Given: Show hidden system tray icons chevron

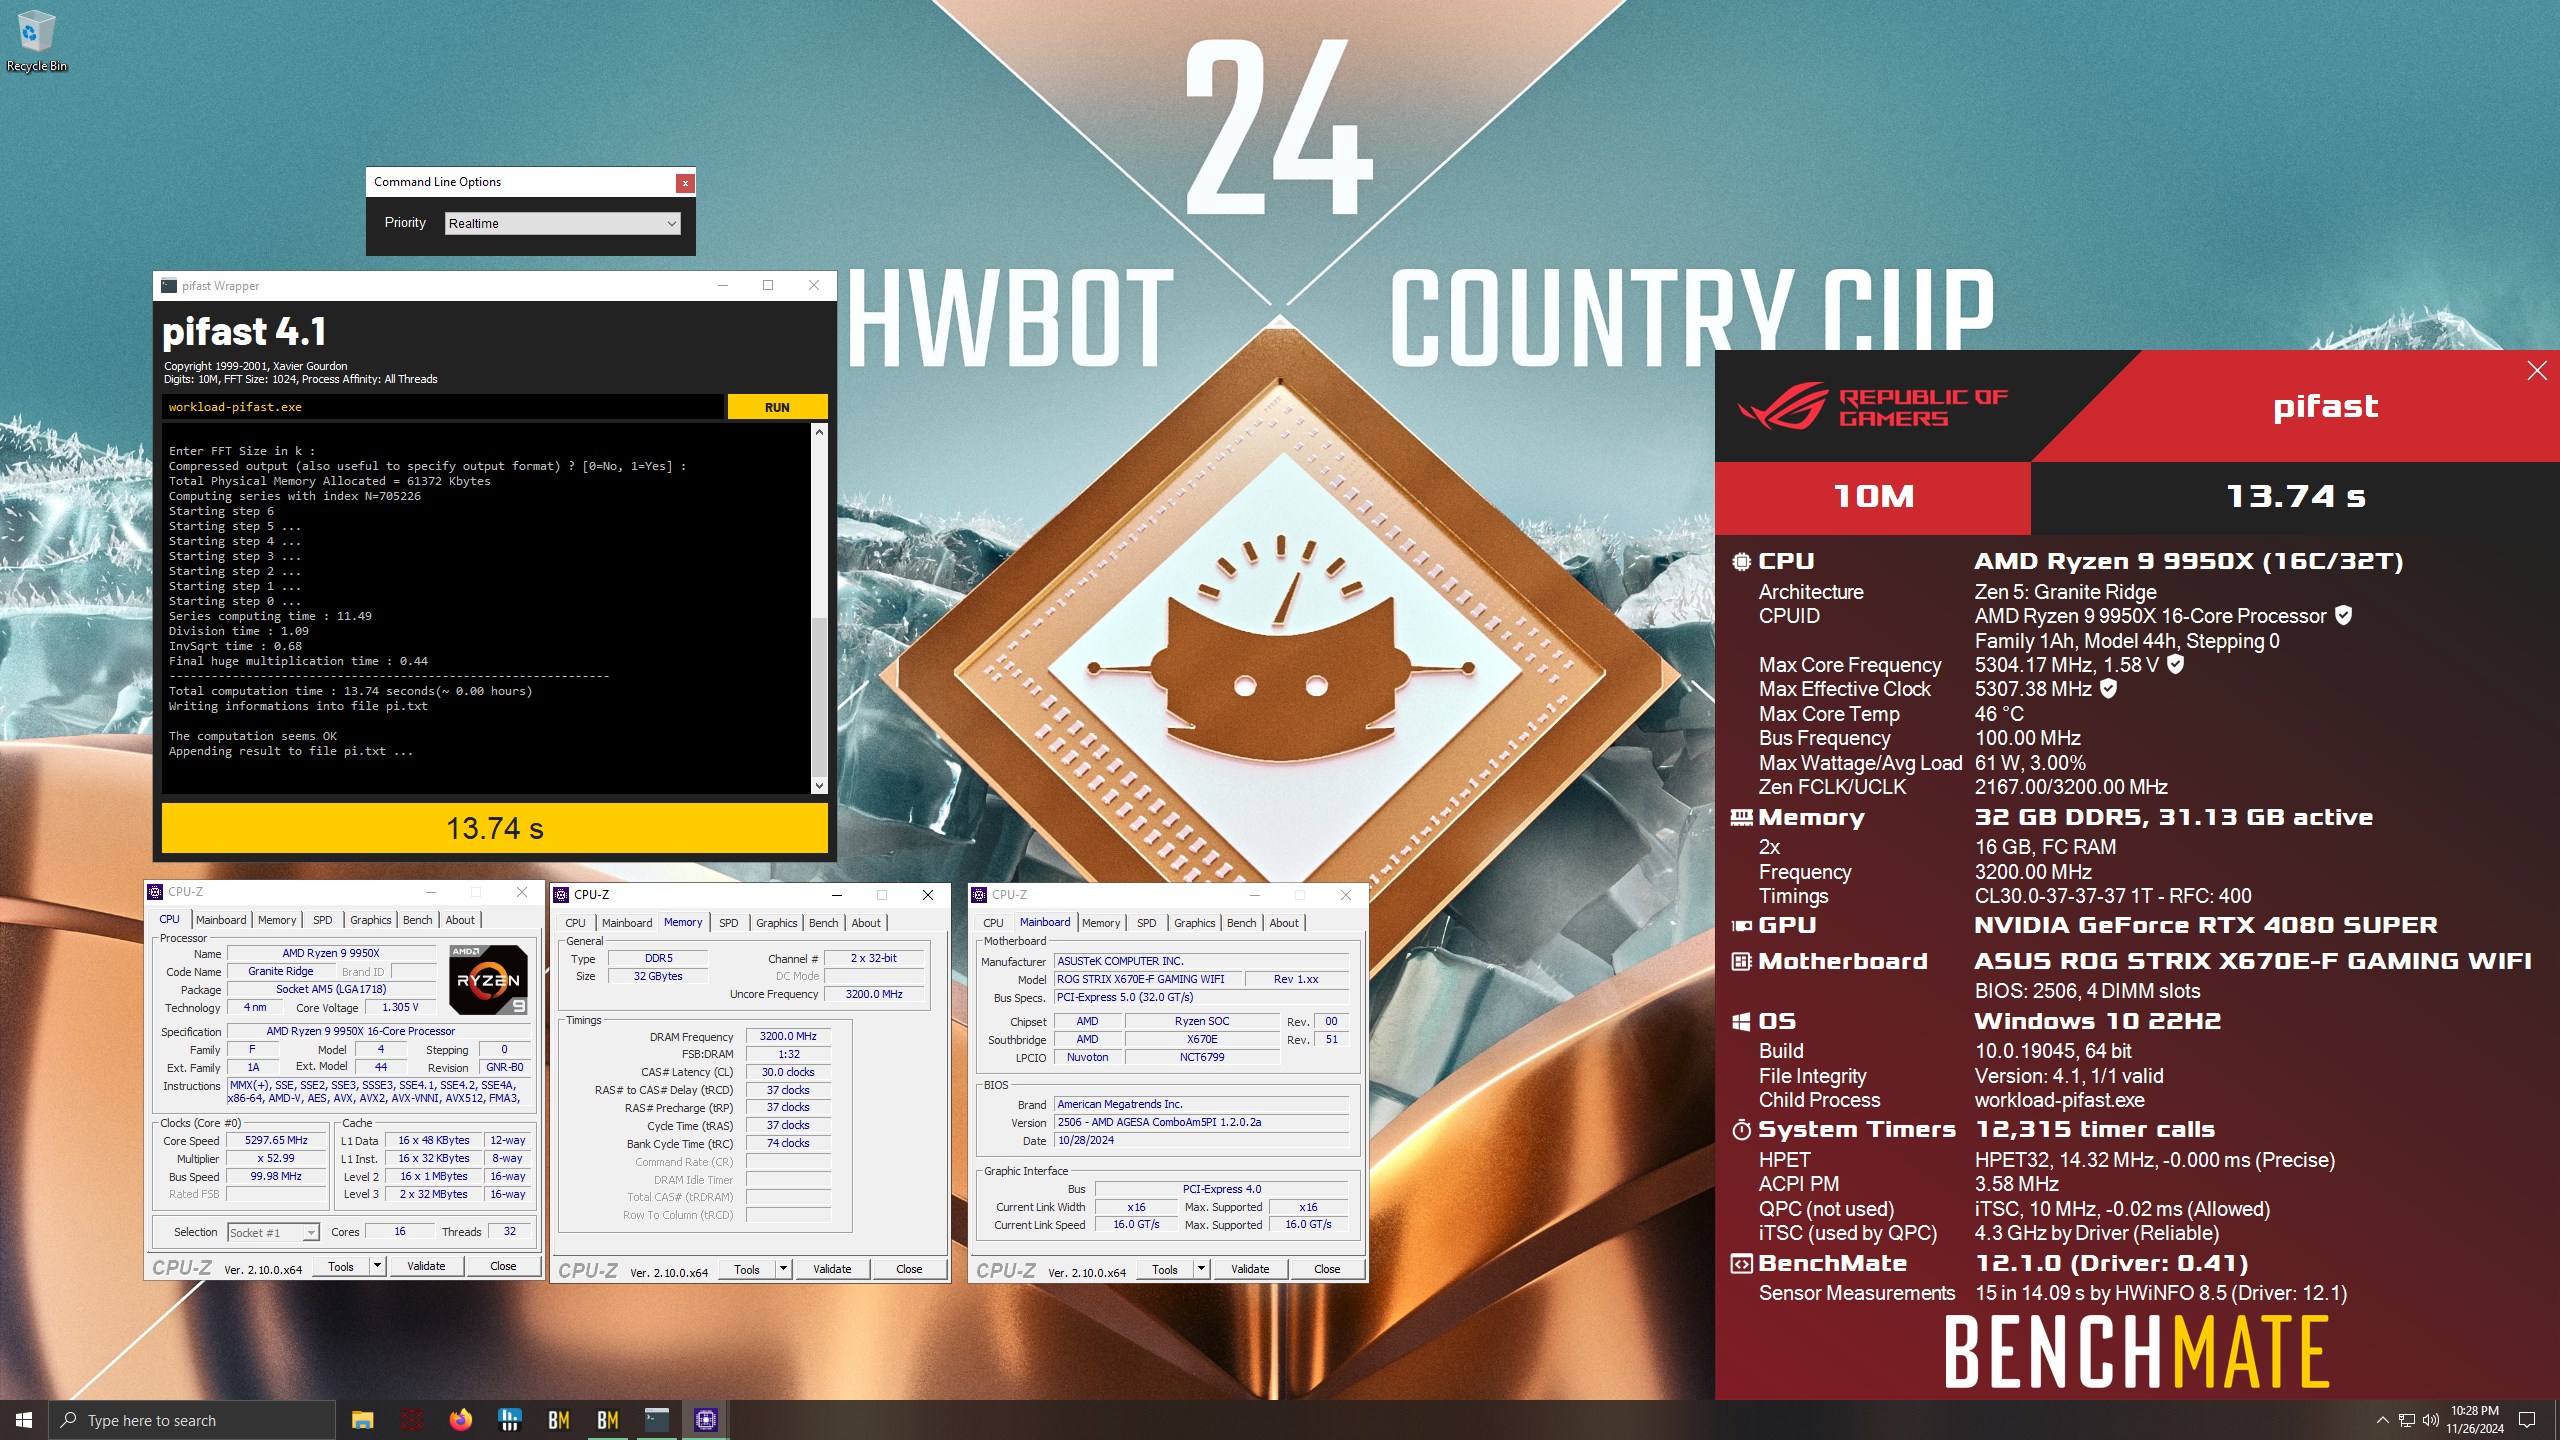Looking at the screenshot, I should (2382, 1420).
